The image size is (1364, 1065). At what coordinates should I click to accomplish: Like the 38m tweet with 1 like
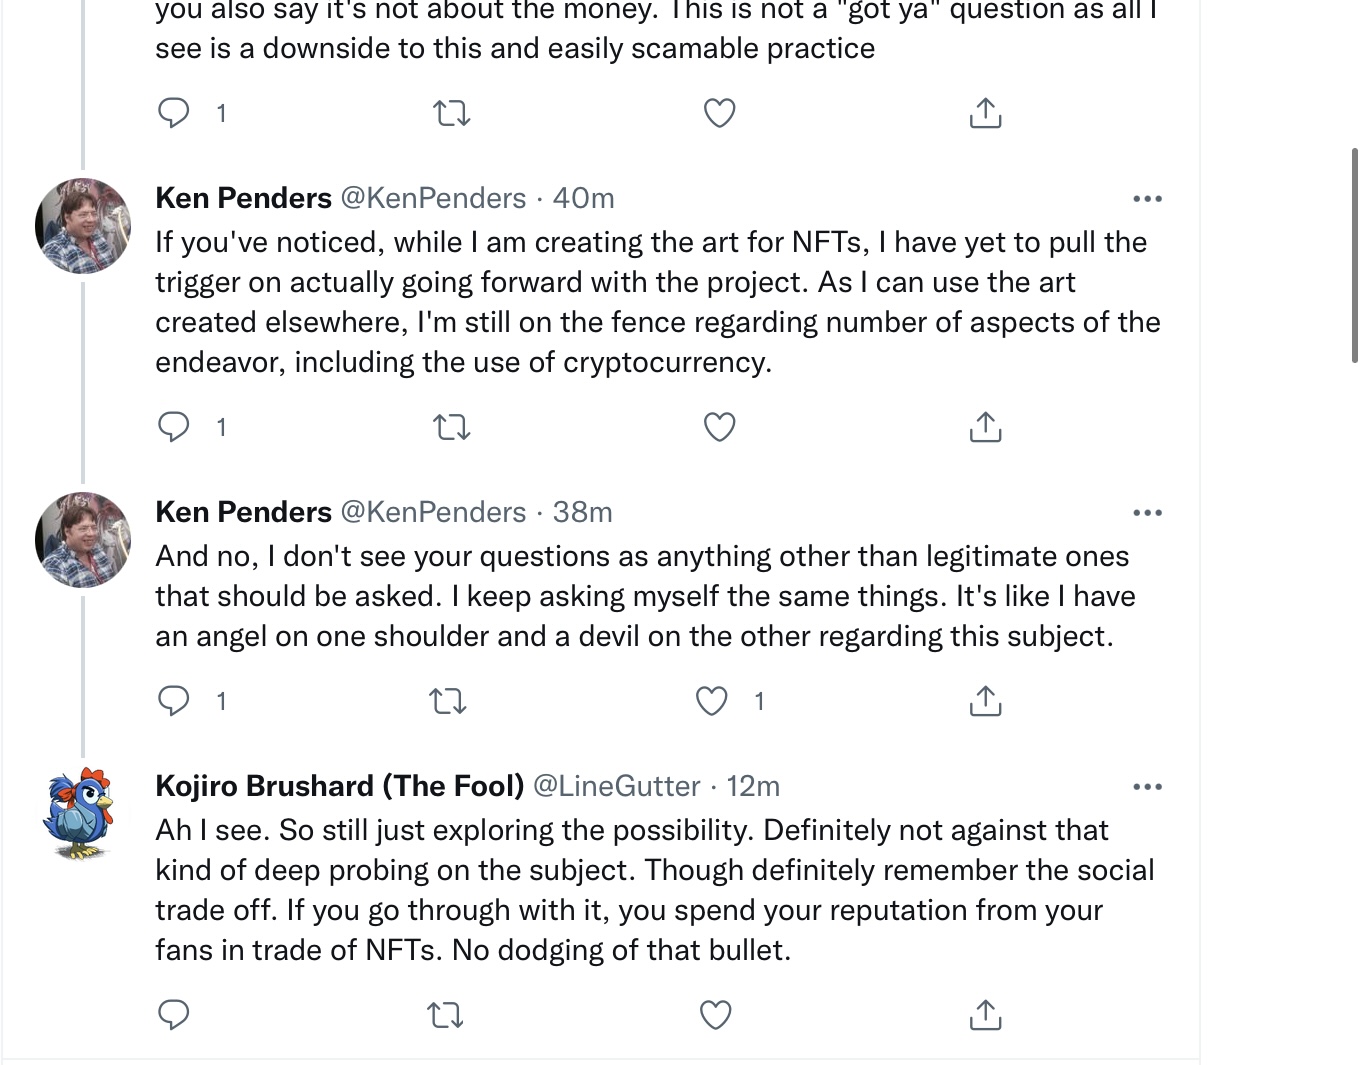tap(712, 701)
